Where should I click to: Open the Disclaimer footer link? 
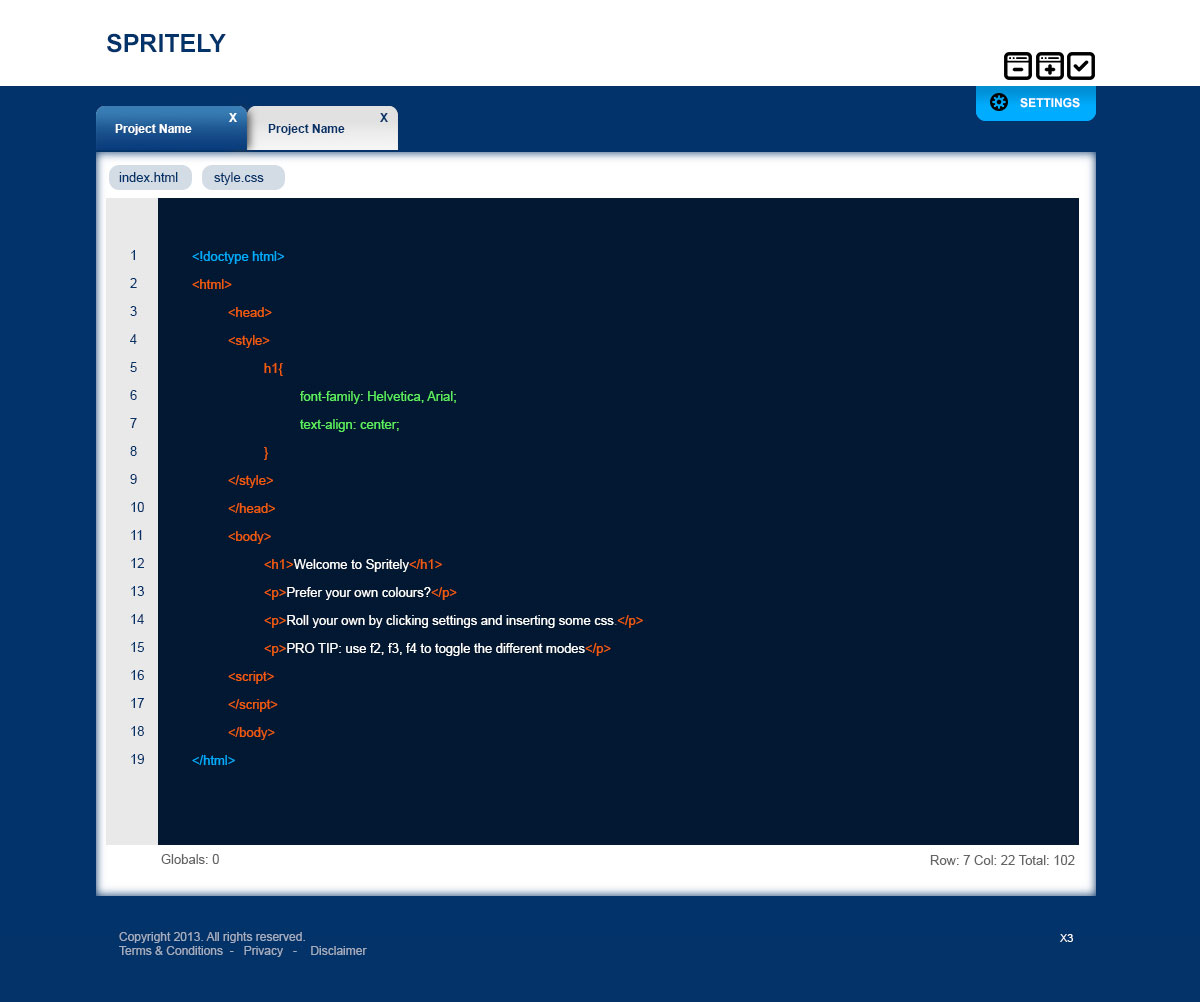point(338,951)
